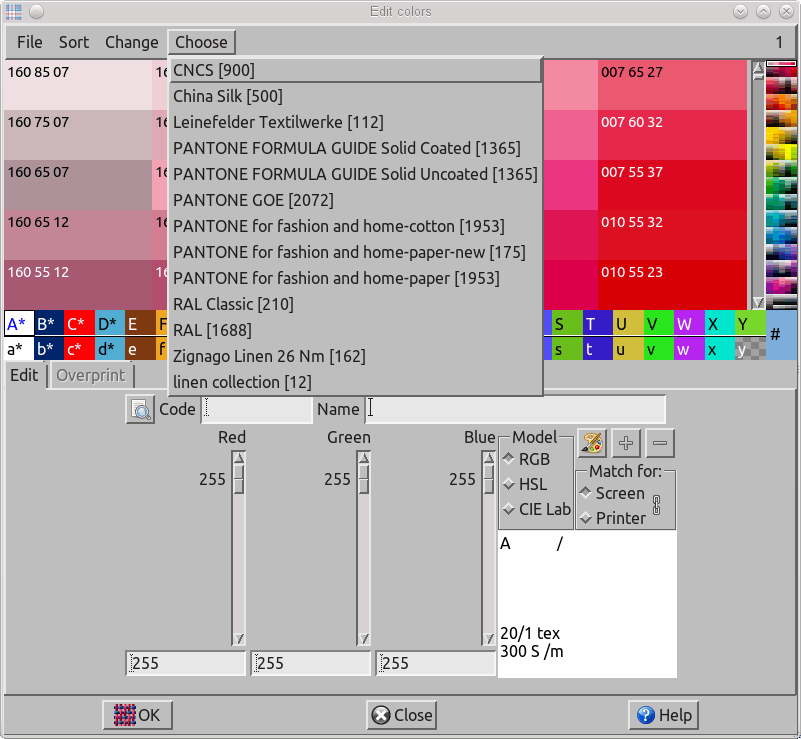Click the Close button
Viewport: 801px width, 739px height.
[x=402, y=715]
